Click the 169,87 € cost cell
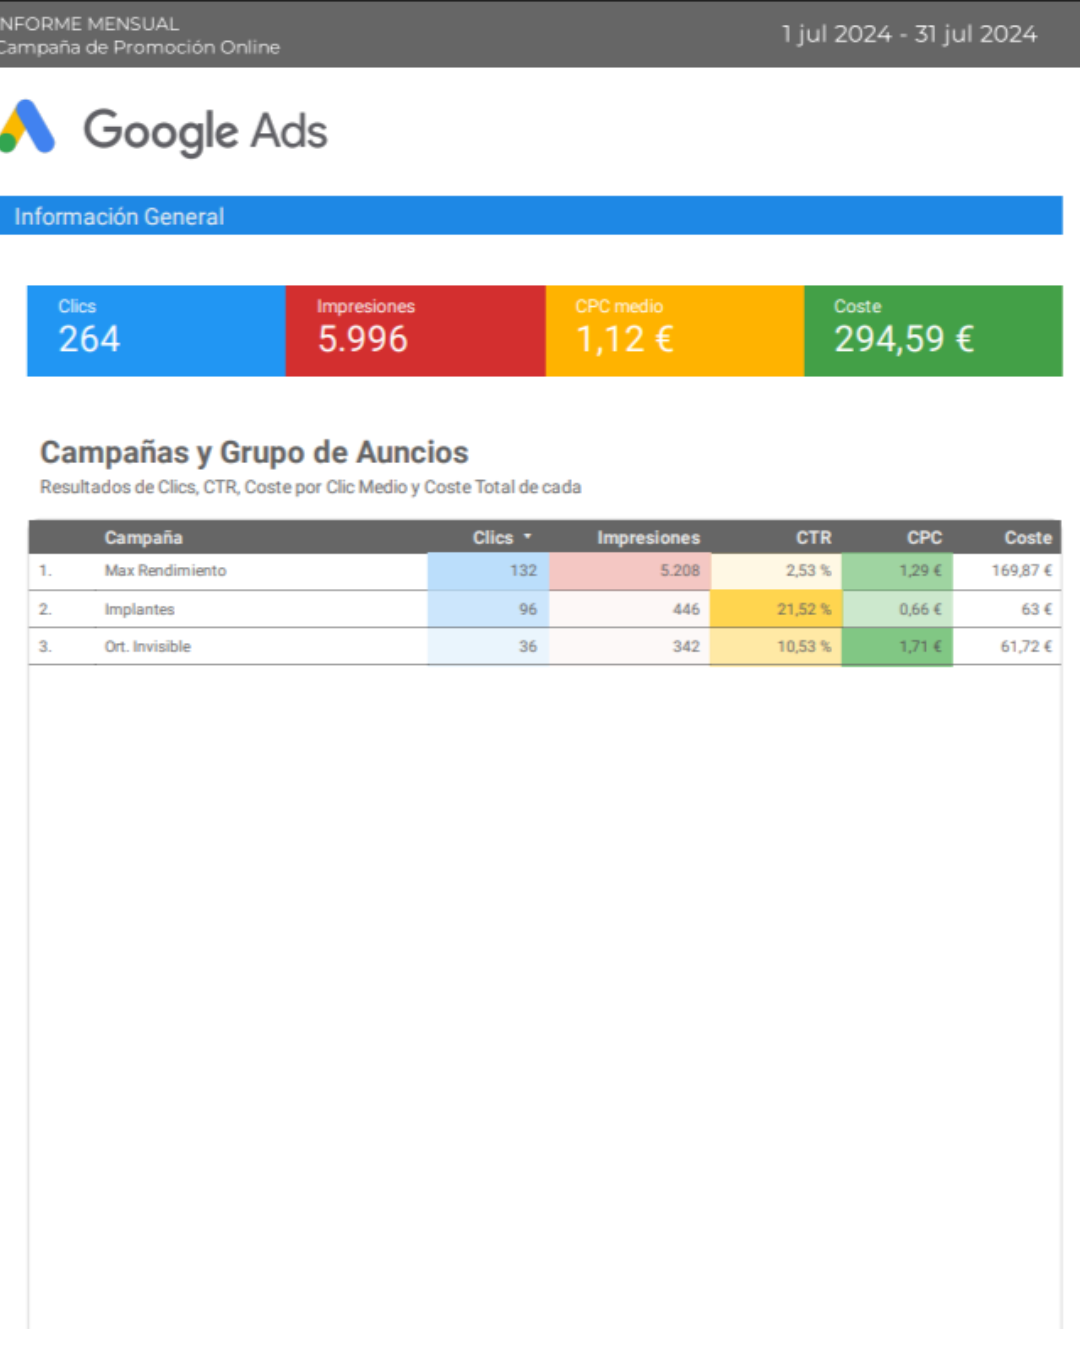The width and height of the screenshot is (1080, 1350). click(1020, 571)
